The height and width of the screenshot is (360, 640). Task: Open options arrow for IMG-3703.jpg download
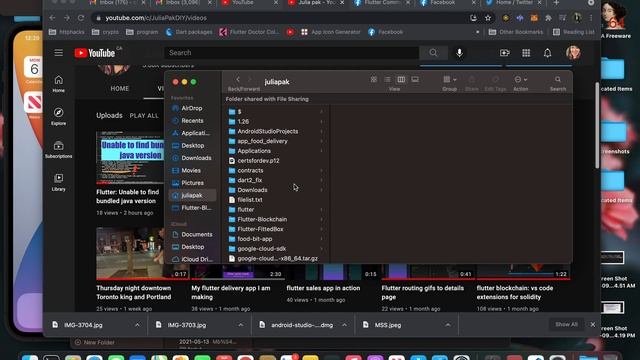(240, 325)
